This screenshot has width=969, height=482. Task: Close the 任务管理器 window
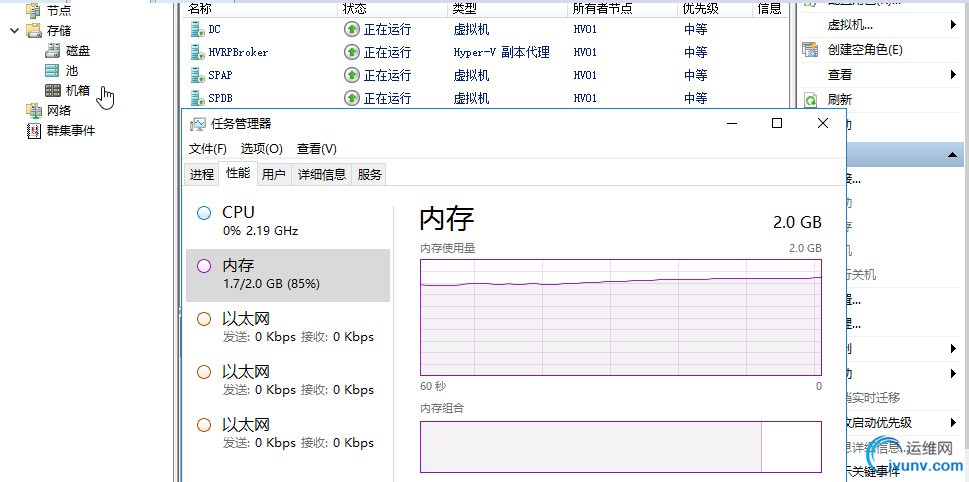point(823,123)
